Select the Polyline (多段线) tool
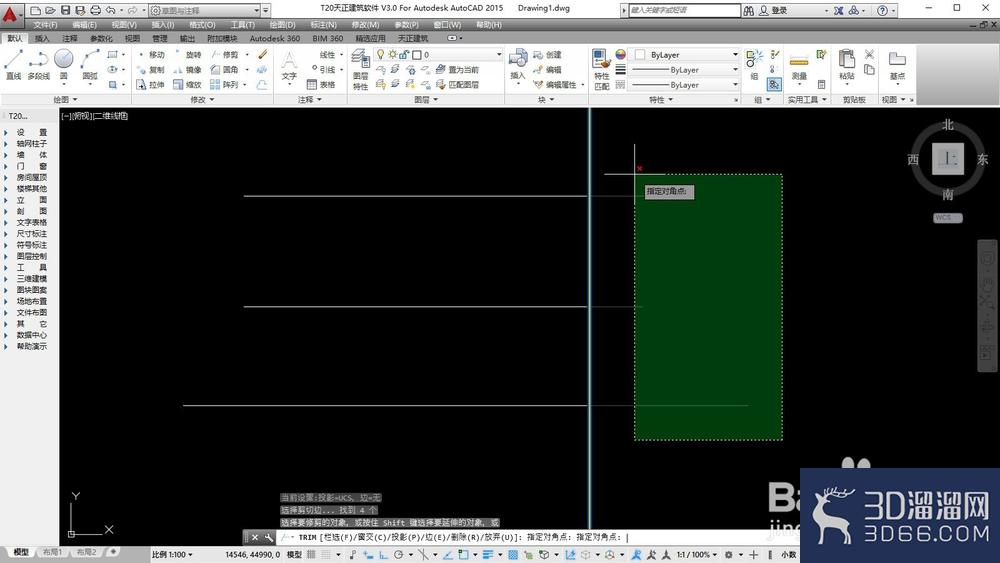The width and height of the screenshot is (1000, 563). pyautogui.click(x=38, y=65)
